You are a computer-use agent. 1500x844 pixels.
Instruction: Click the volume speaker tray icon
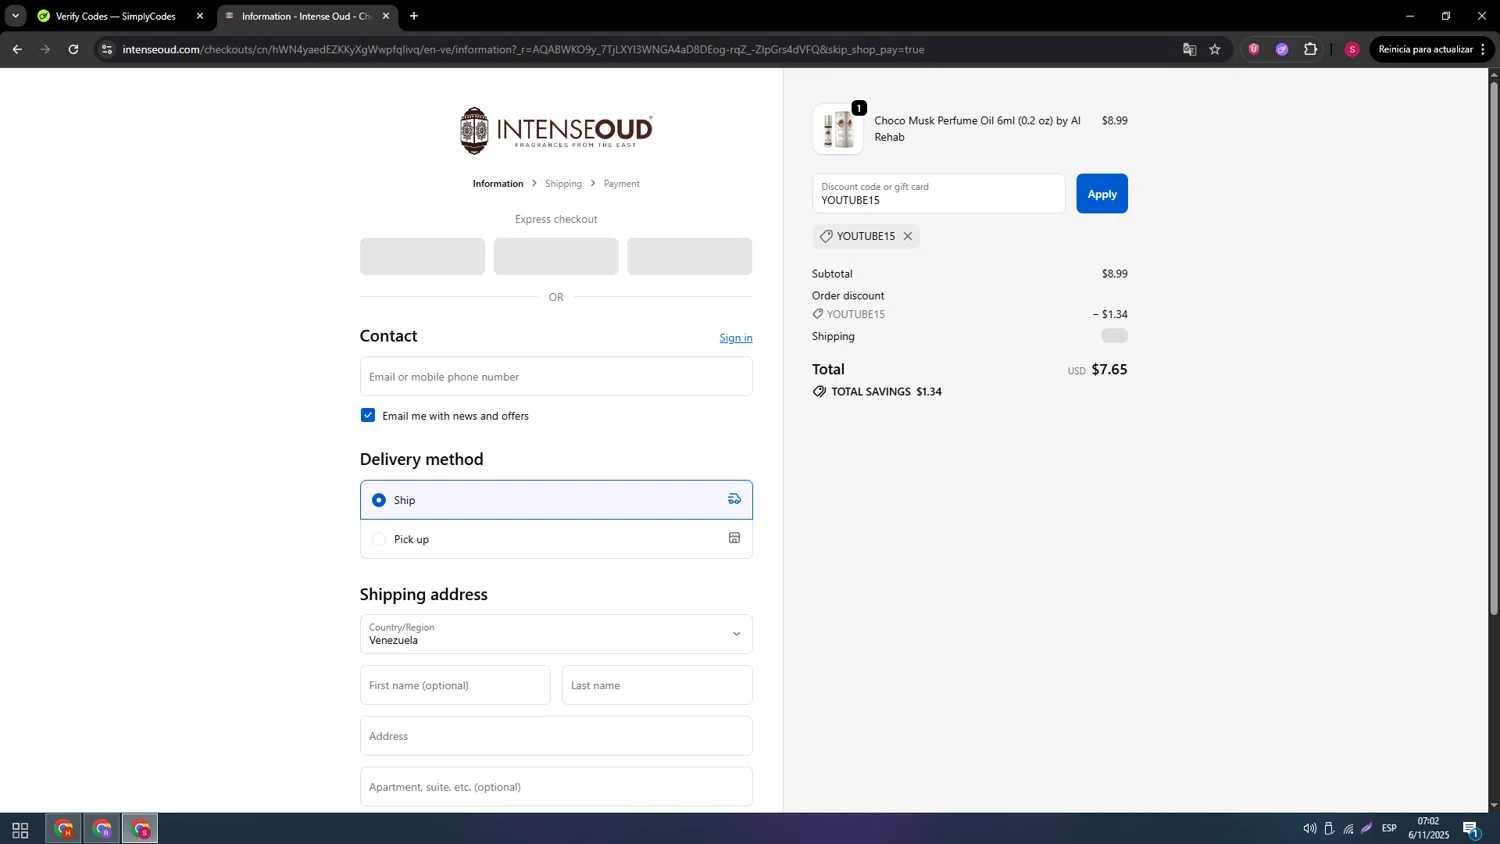point(1309,829)
